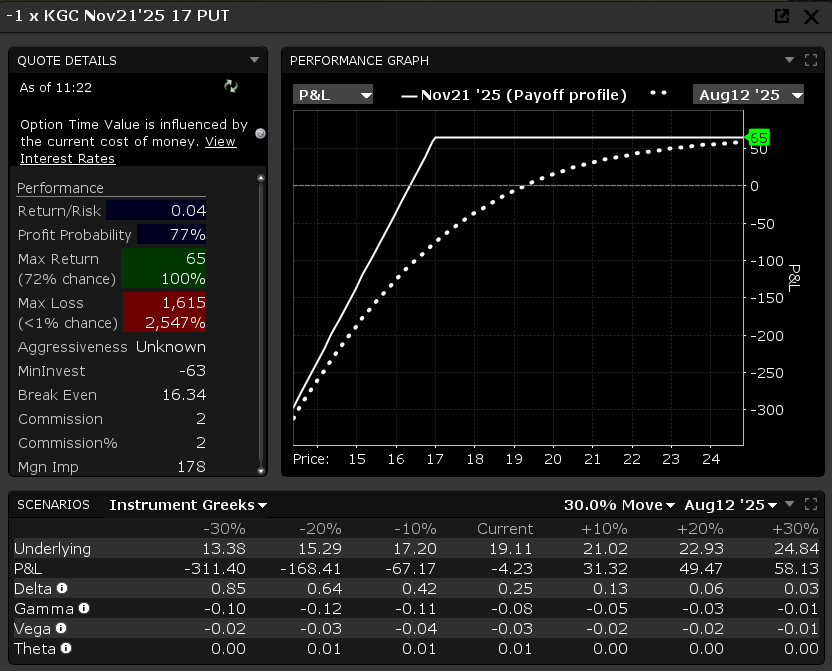
Task: Select P&L value -311.40
Action: click(215, 569)
